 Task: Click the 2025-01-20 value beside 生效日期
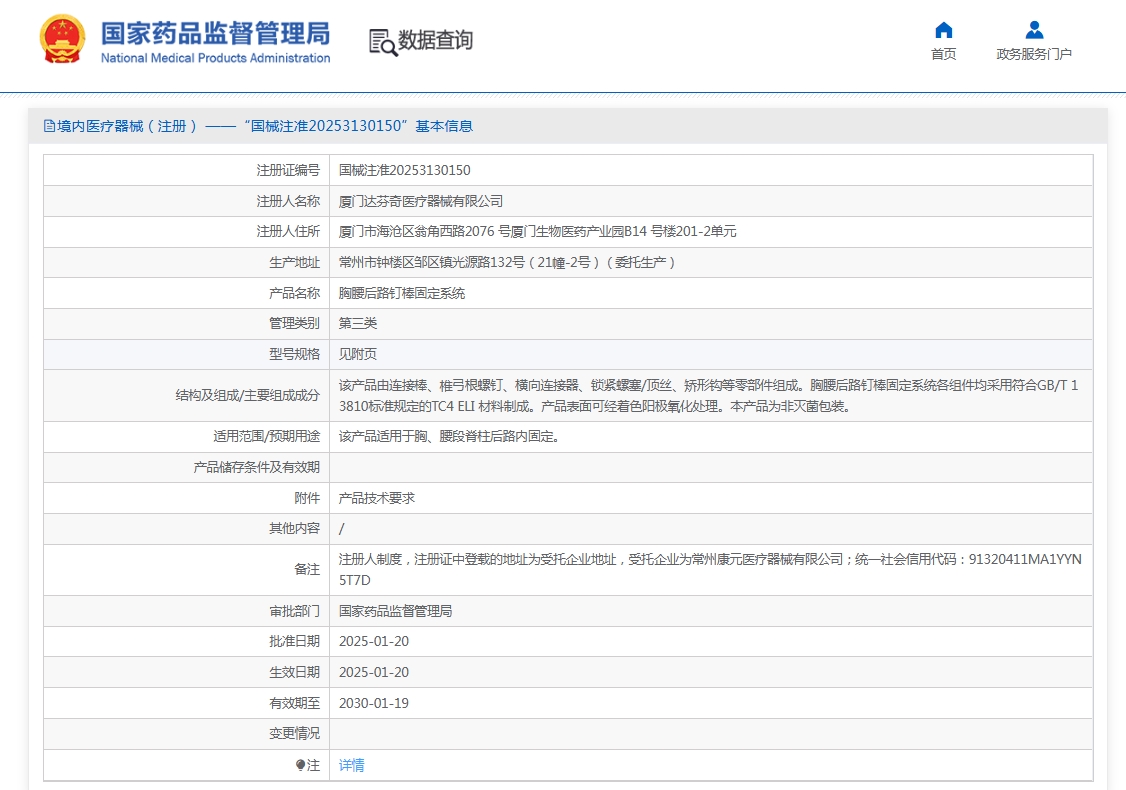(x=374, y=672)
